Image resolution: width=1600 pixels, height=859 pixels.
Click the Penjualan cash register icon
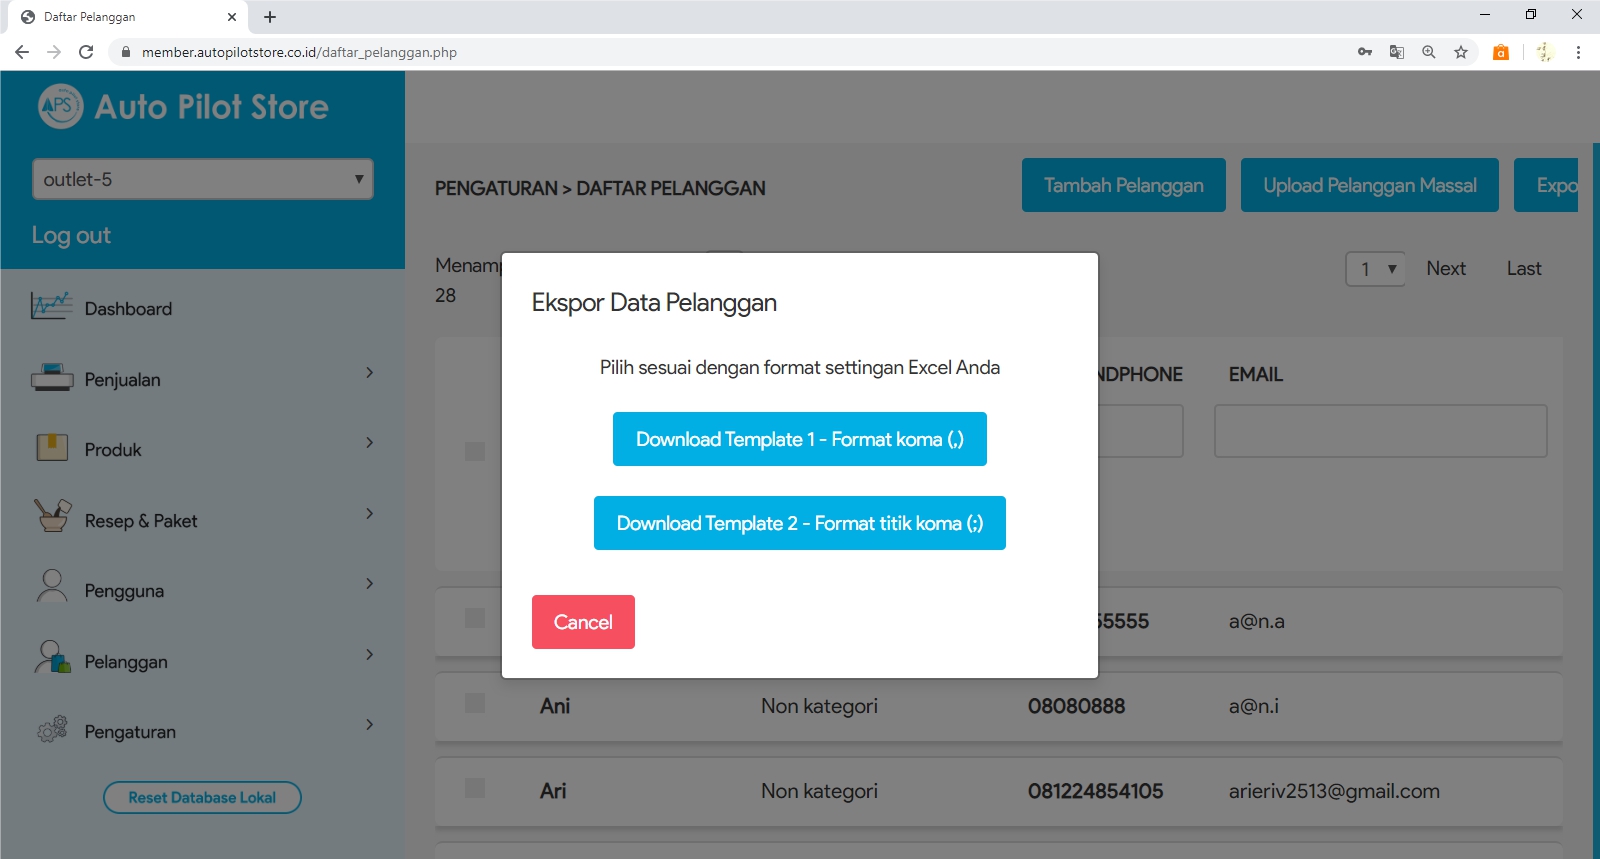pyautogui.click(x=52, y=378)
